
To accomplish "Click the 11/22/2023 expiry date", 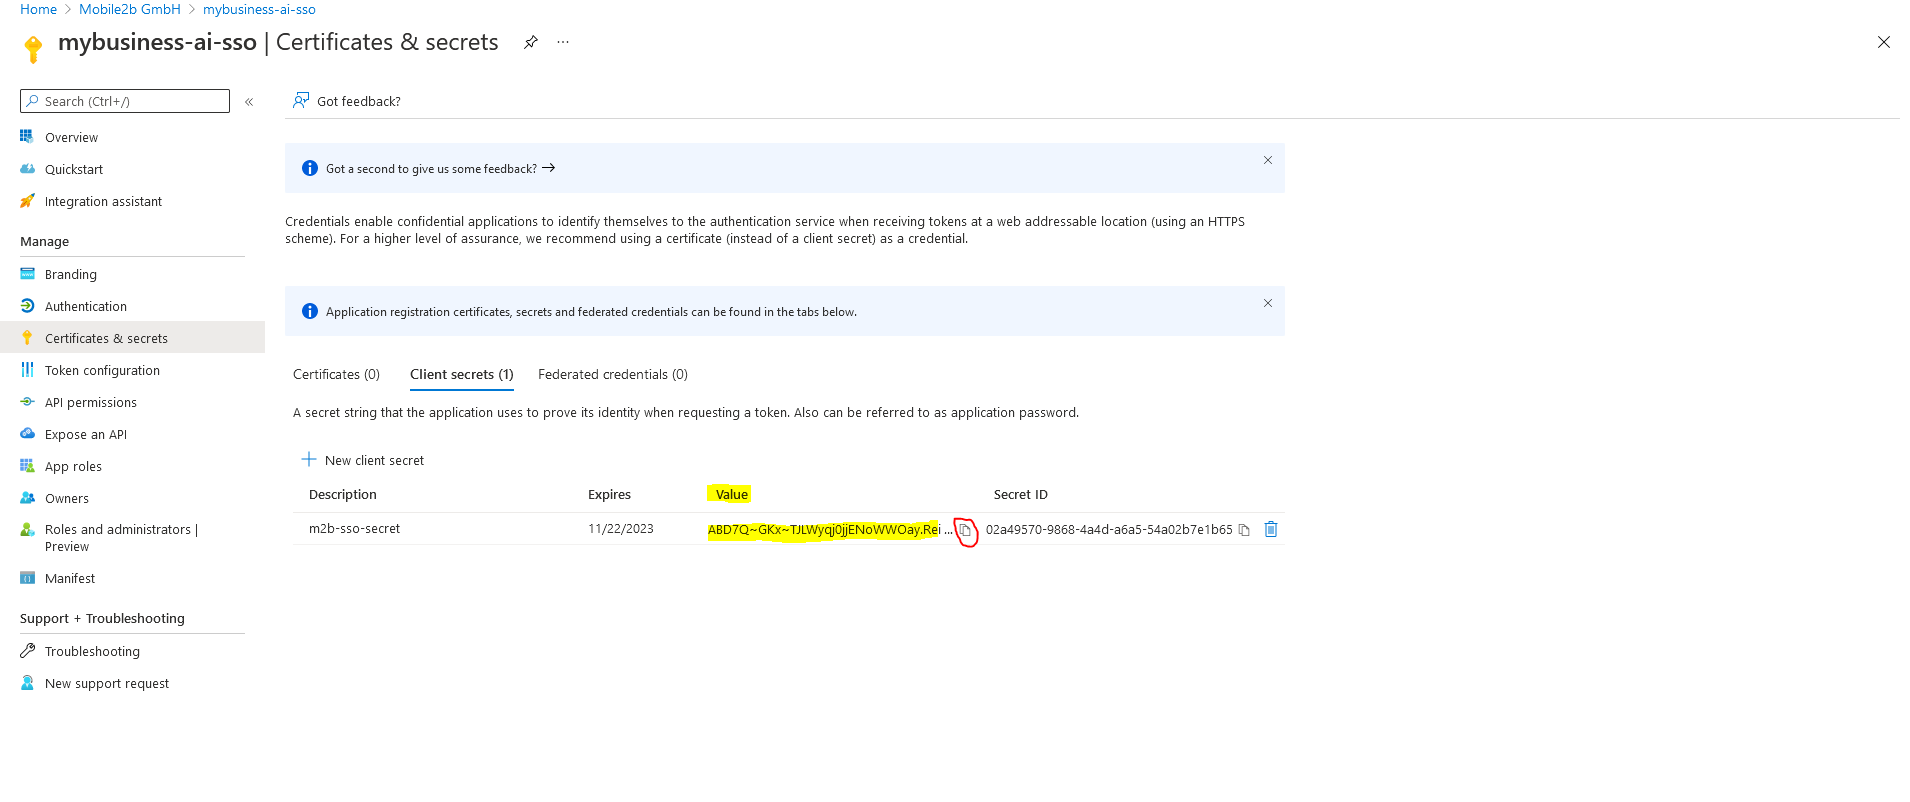I will click(x=621, y=528).
